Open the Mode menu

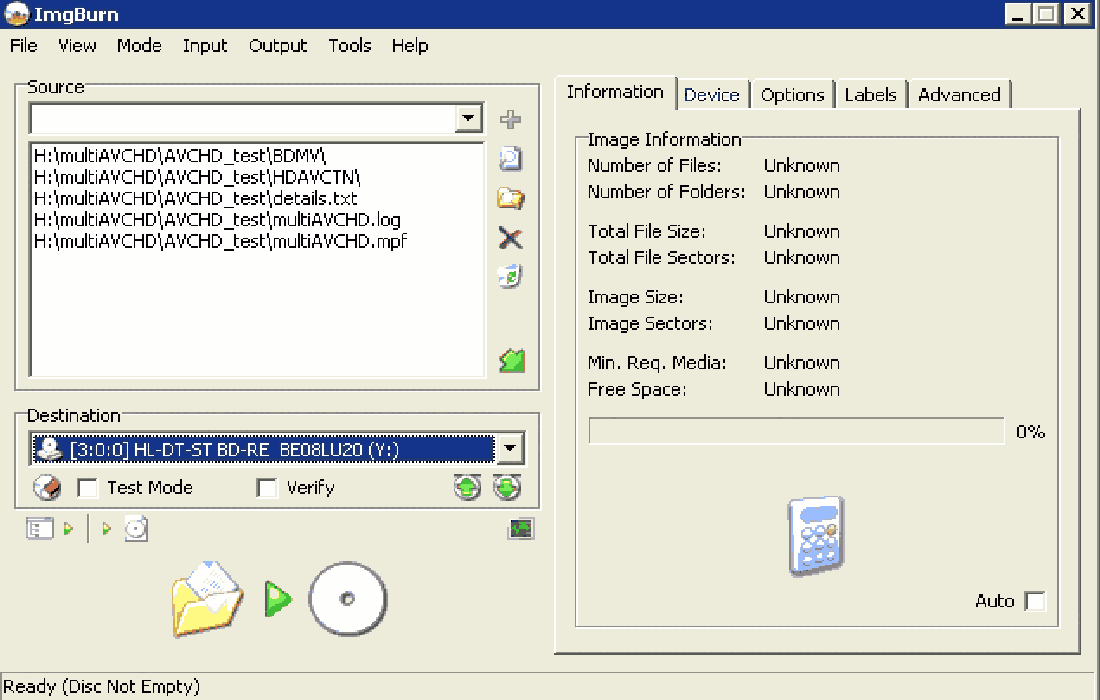139,46
